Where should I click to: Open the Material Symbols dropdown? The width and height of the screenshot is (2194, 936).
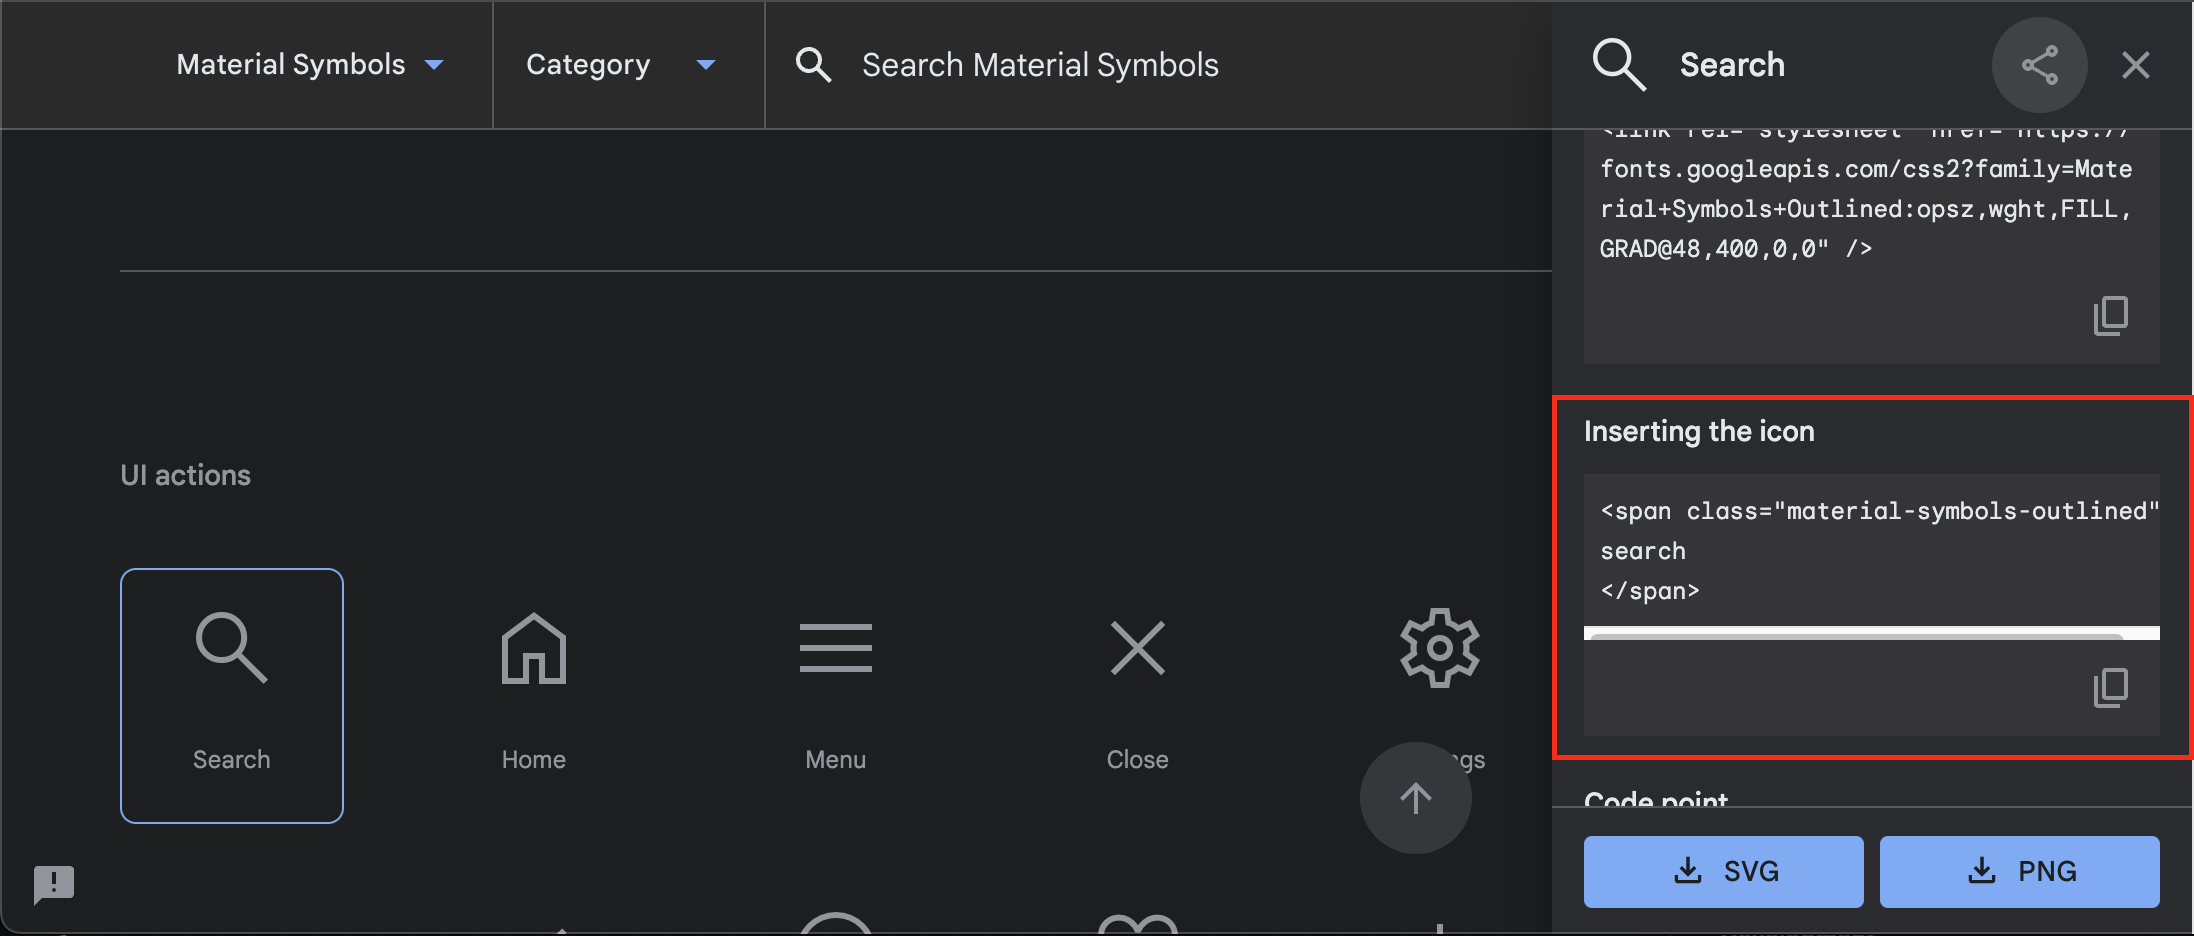pyautogui.click(x=309, y=65)
